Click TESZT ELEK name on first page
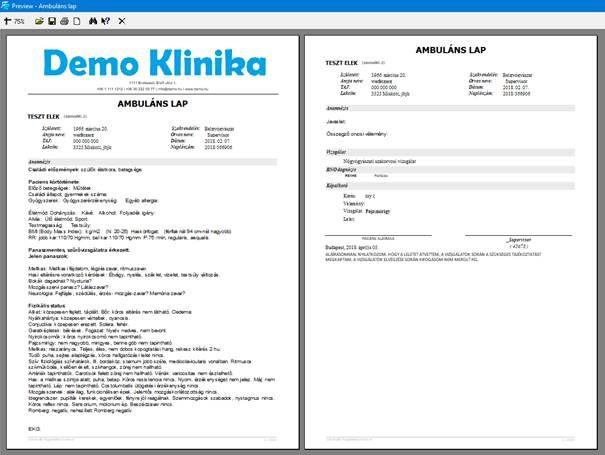605x455 pixels. pos(43,116)
